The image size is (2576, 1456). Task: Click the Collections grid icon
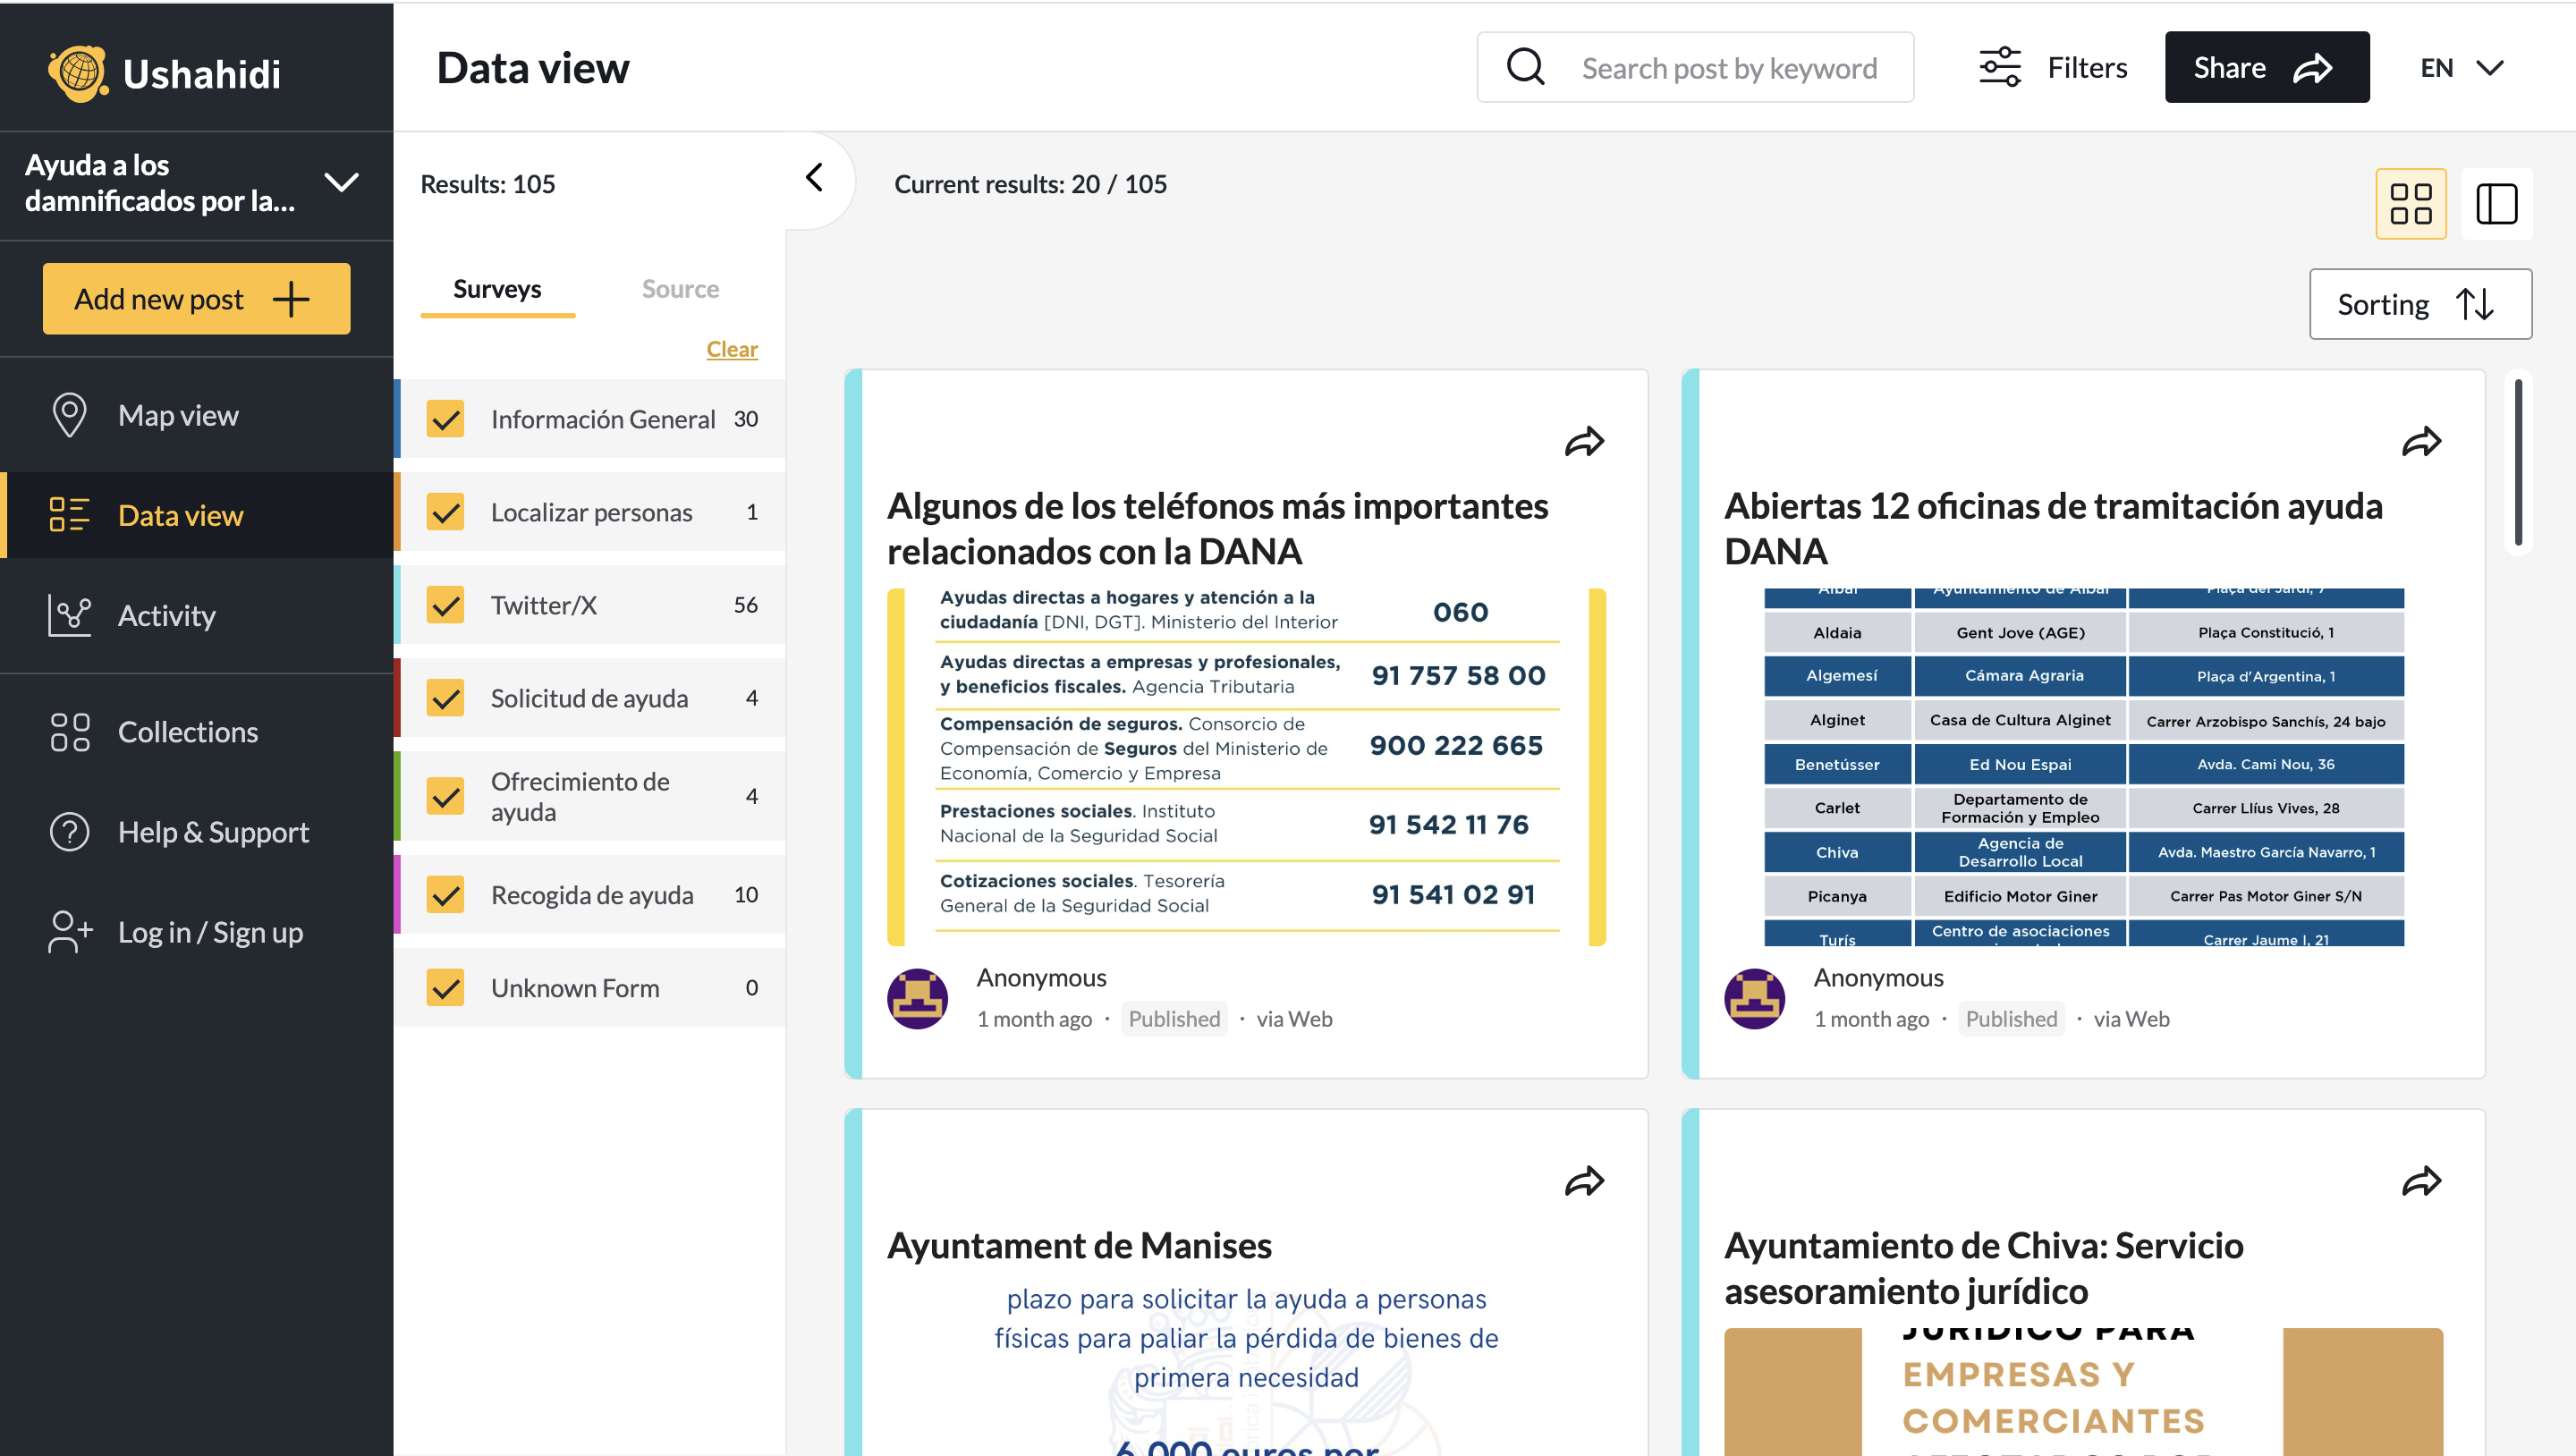click(69, 732)
